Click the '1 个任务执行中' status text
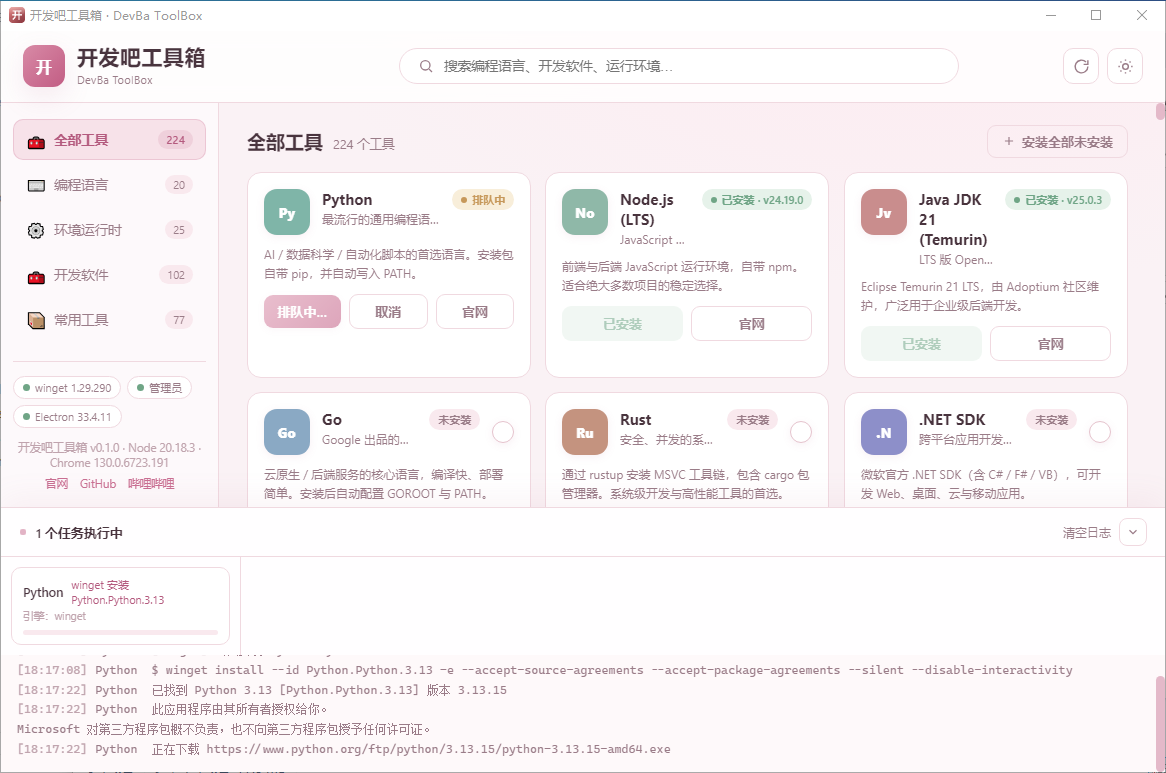 tap(79, 533)
